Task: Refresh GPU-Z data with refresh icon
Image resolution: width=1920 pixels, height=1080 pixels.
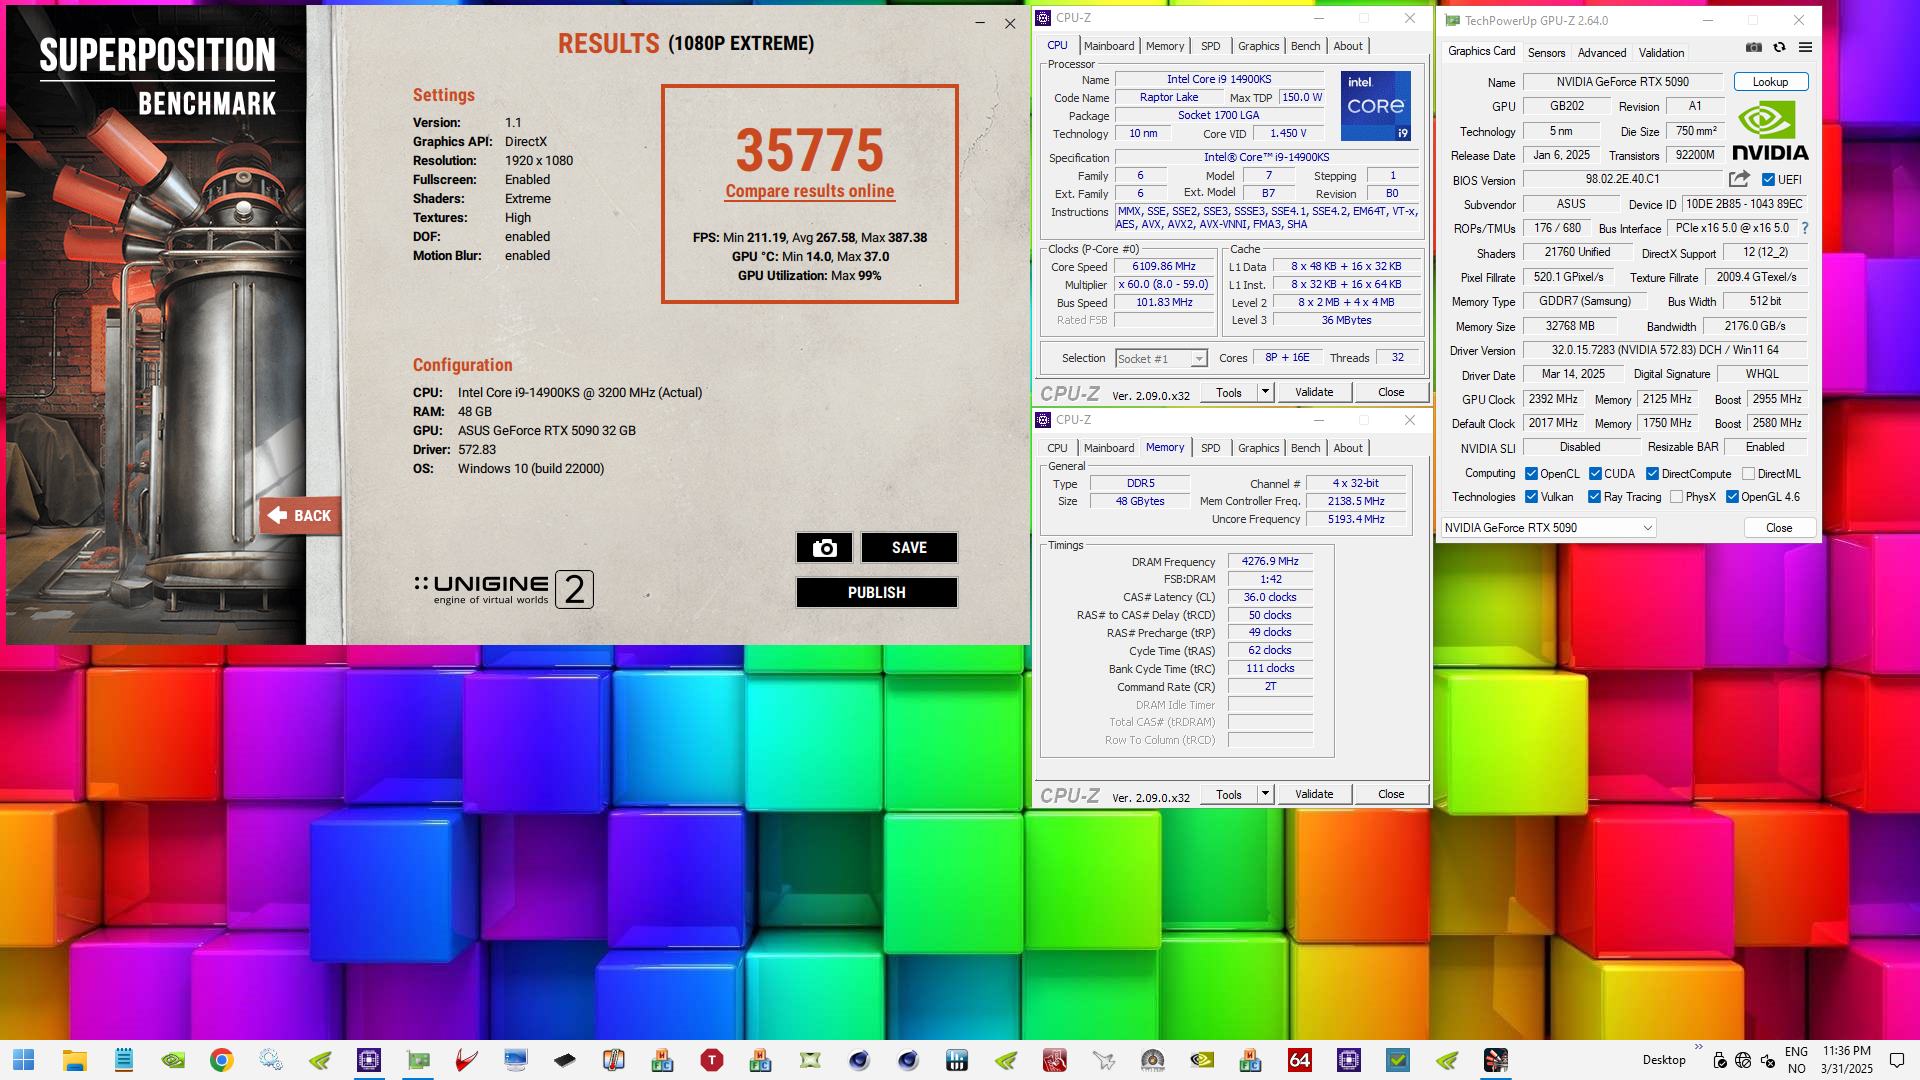Action: pyautogui.click(x=1779, y=47)
